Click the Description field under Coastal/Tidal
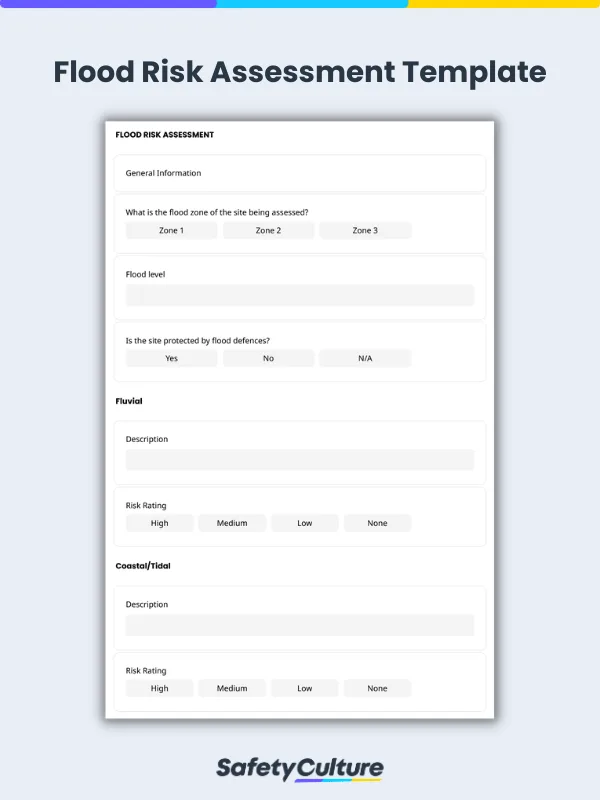Viewport: 600px width, 800px height. [299, 625]
